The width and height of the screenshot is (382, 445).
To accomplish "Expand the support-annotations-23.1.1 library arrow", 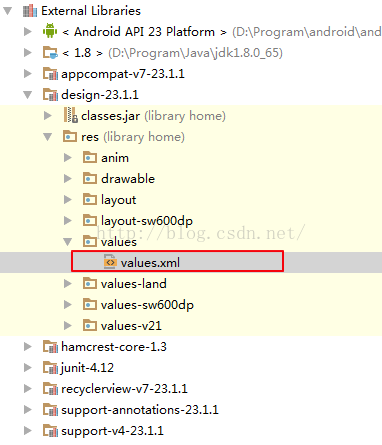I will tap(28, 410).
